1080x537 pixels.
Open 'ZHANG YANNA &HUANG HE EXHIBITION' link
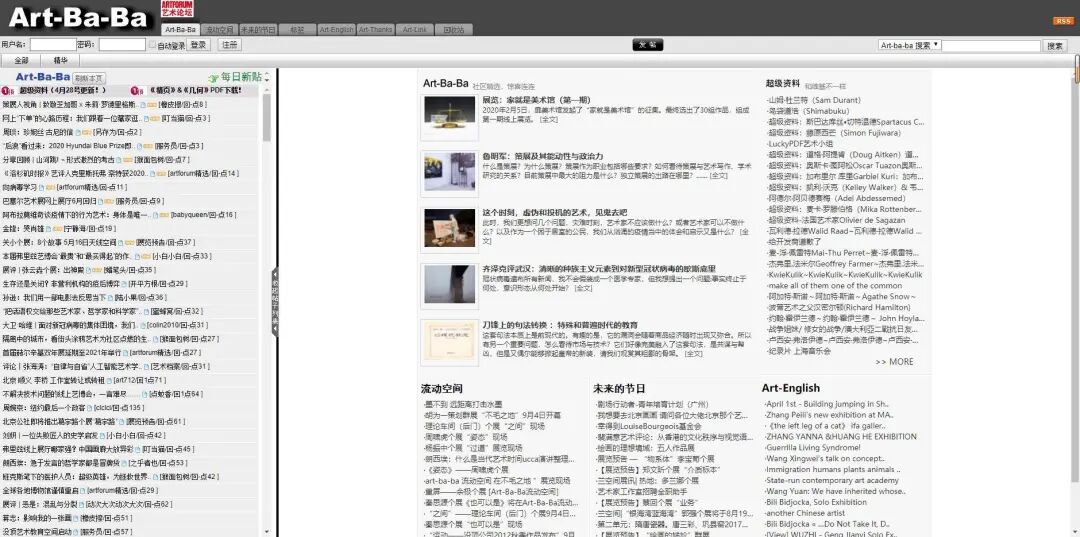[841, 436]
